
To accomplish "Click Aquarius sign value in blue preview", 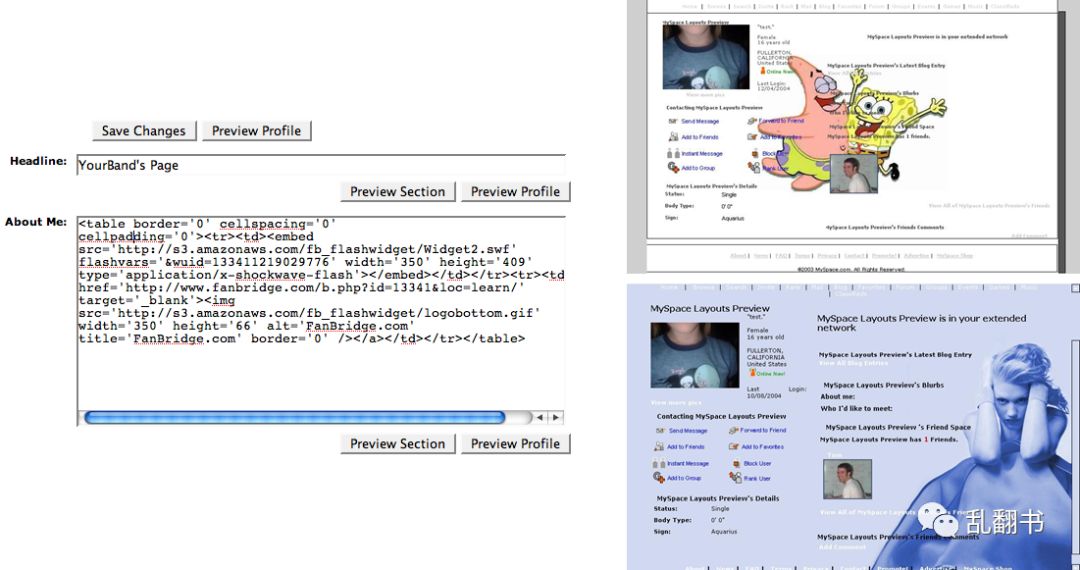I will click(724, 531).
